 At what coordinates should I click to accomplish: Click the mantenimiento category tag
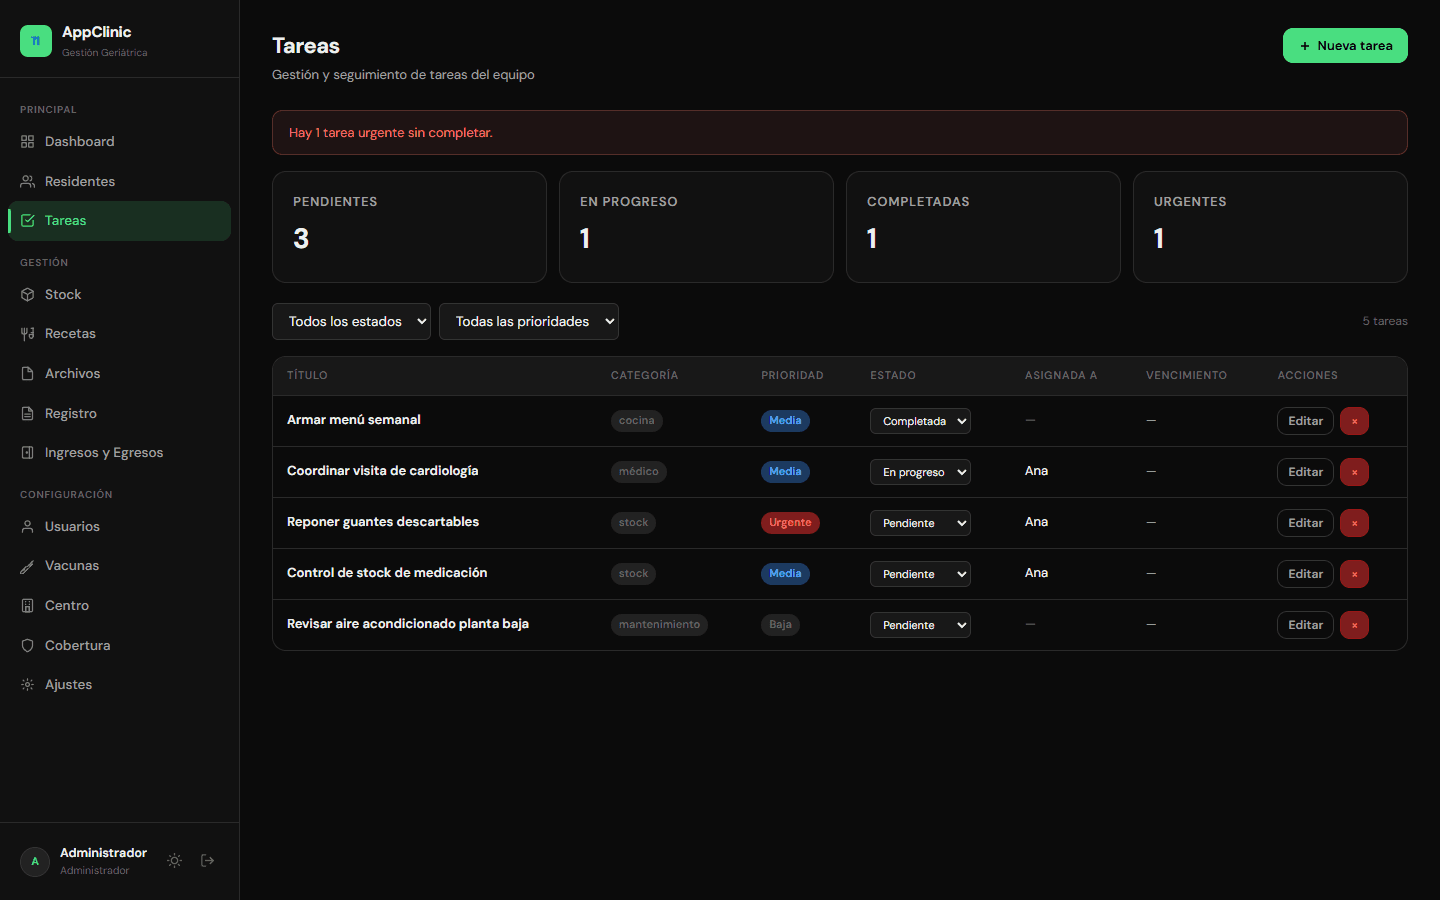659,625
